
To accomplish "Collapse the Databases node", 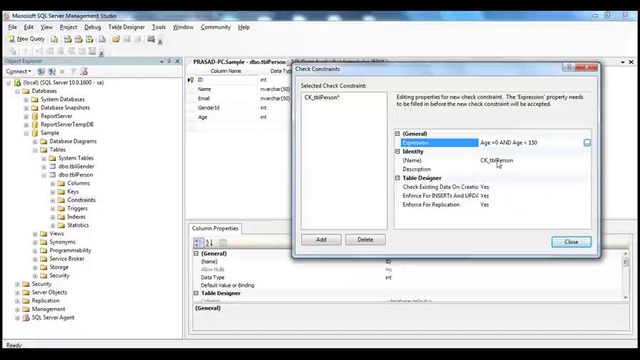I will pyautogui.click(x=18, y=91).
